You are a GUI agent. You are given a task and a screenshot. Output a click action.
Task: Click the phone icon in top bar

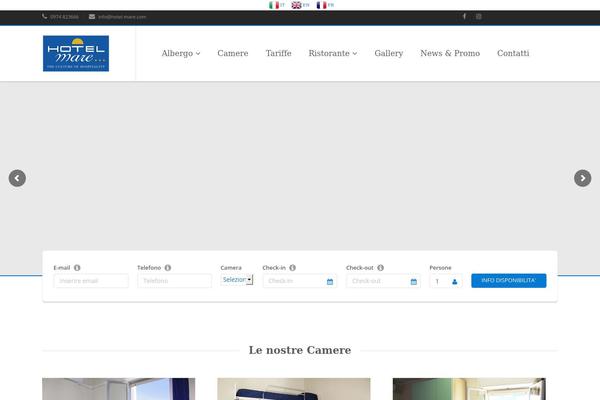[x=45, y=16]
